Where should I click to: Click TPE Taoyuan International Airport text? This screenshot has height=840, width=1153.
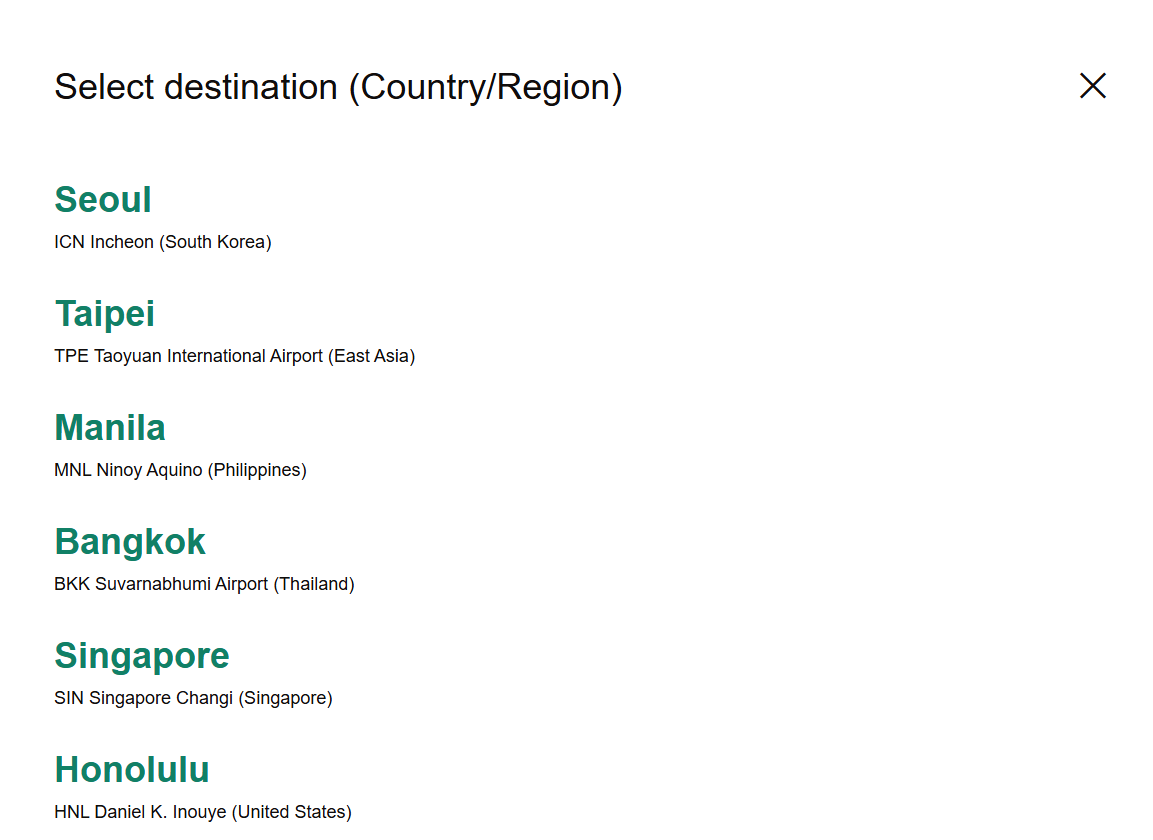(x=189, y=356)
